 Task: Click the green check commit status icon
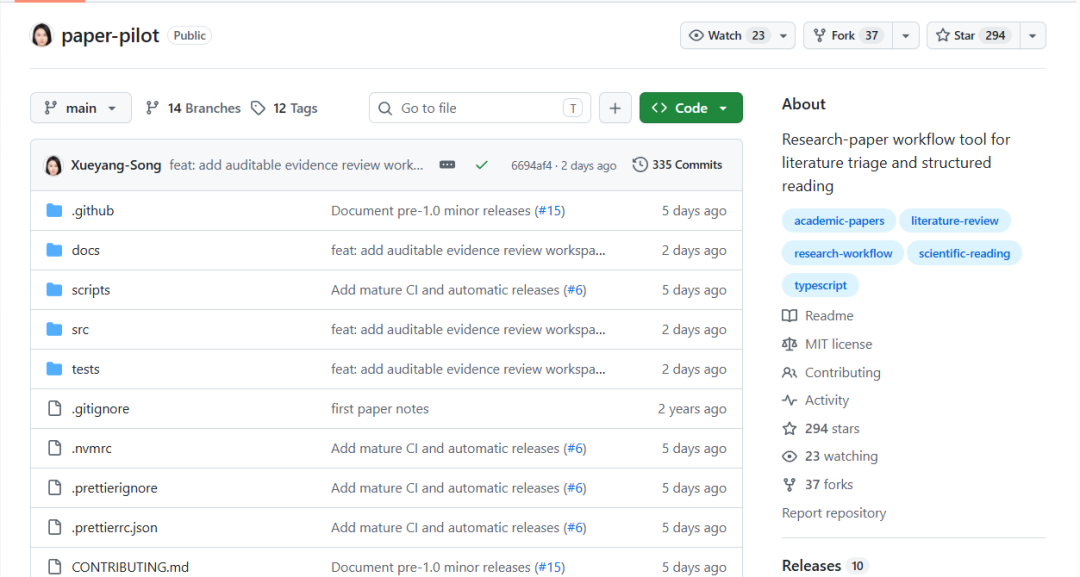pos(481,165)
